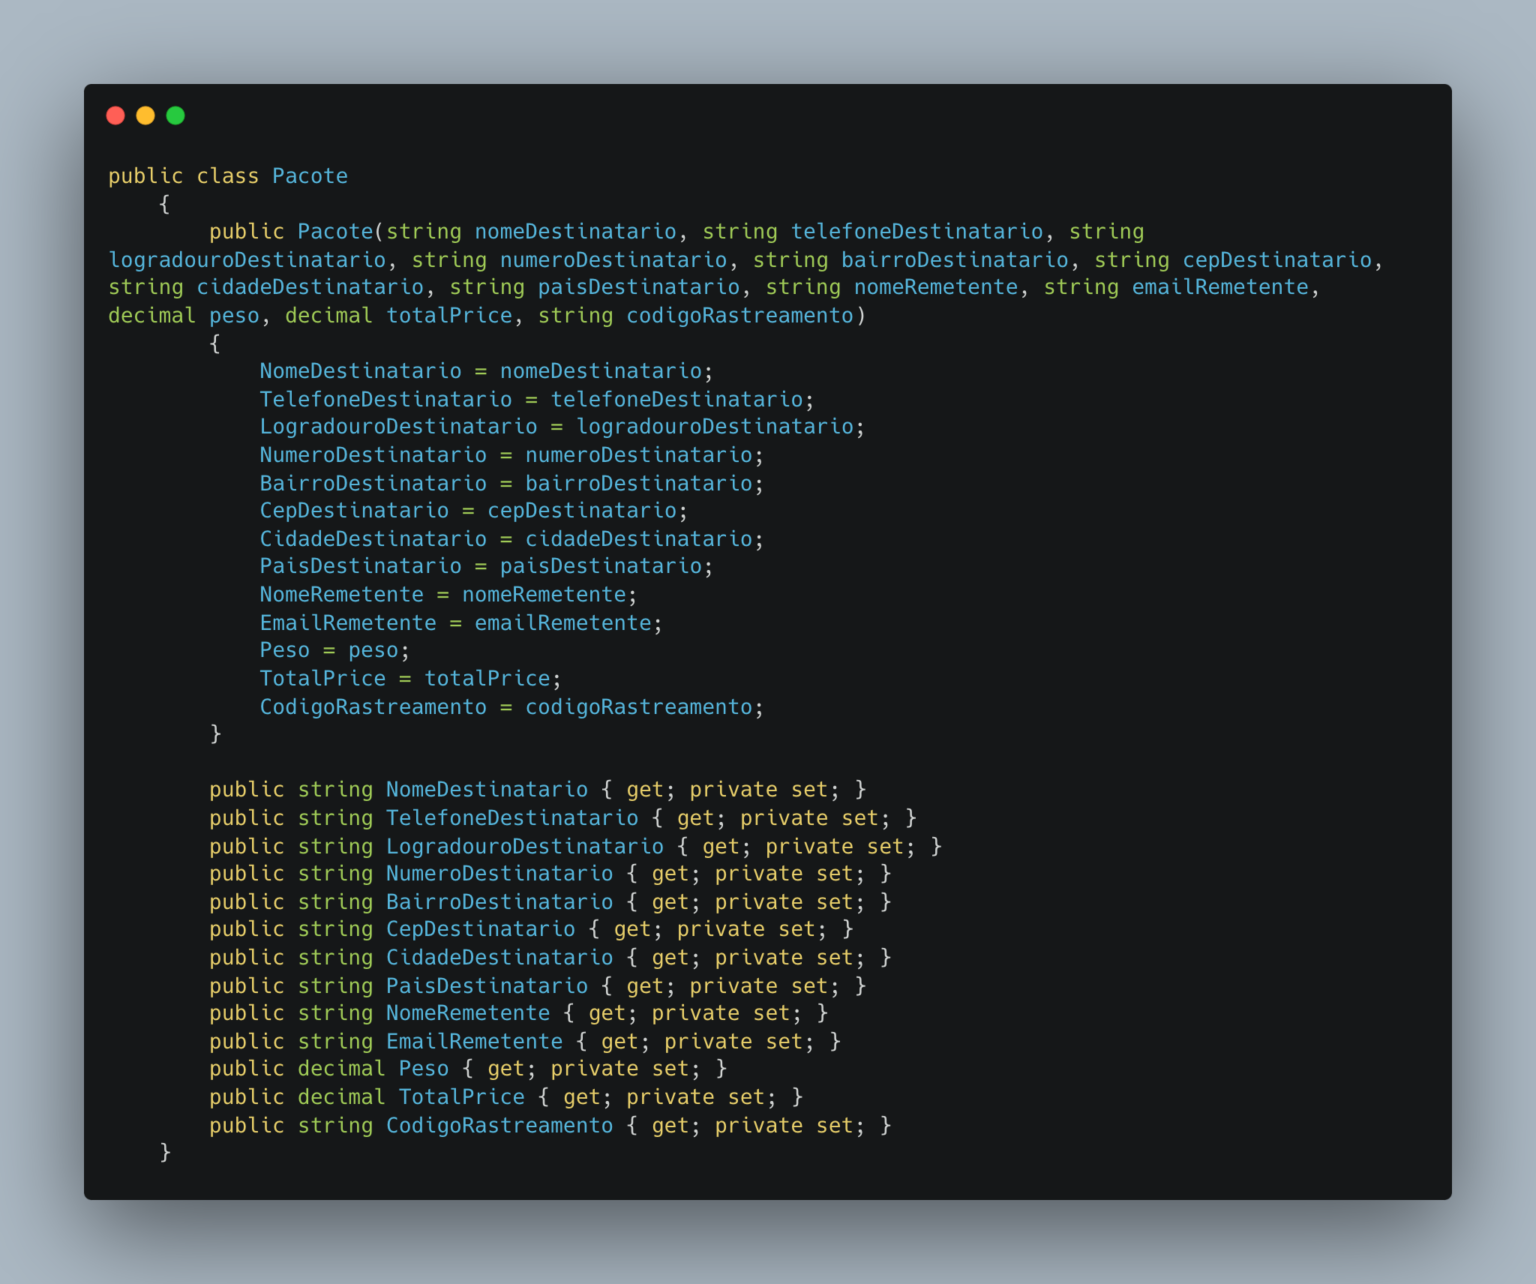Click the public keyword before class
Image resolution: width=1536 pixels, height=1284 pixels.
coord(145,175)
